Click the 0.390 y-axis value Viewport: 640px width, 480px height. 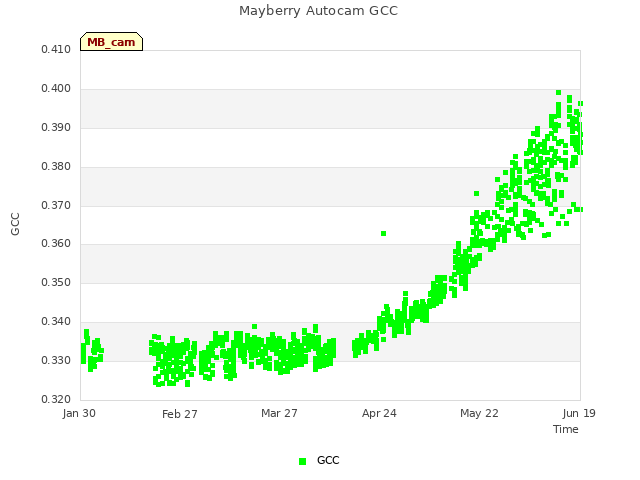pyautogui.click(x=56, y=128)
